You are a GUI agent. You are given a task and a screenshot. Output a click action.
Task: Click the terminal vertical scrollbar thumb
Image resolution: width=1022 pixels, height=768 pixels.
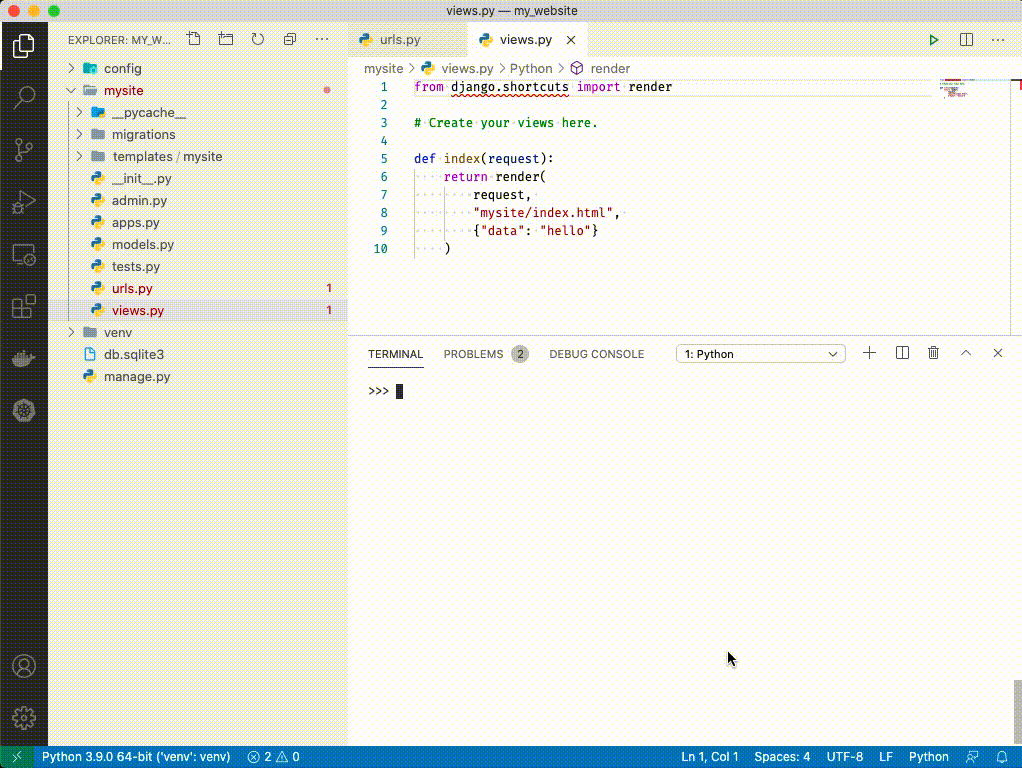click(x=1017, y=712)
